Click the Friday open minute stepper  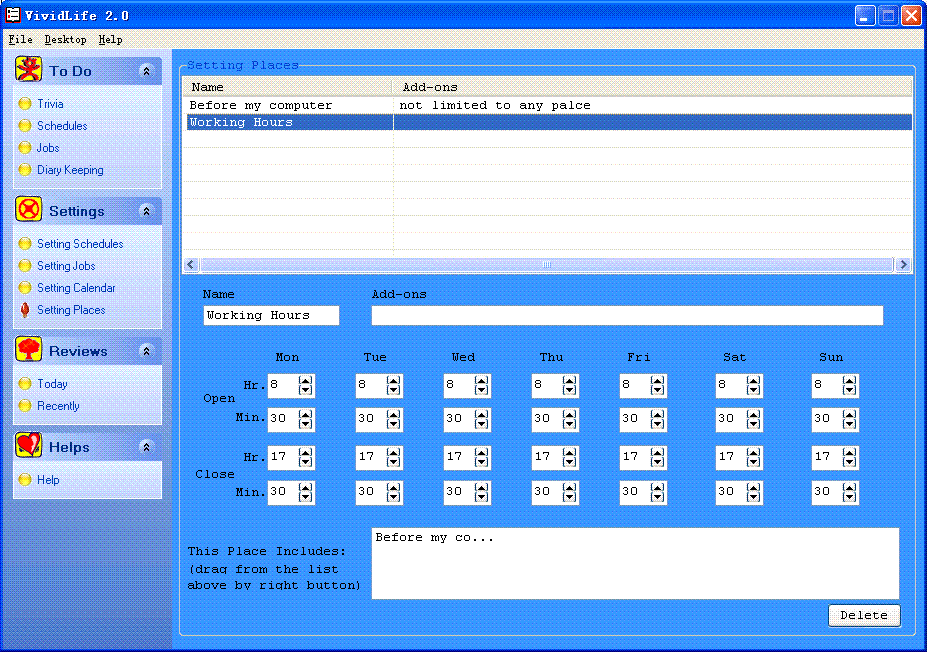[x=658, y=419]
